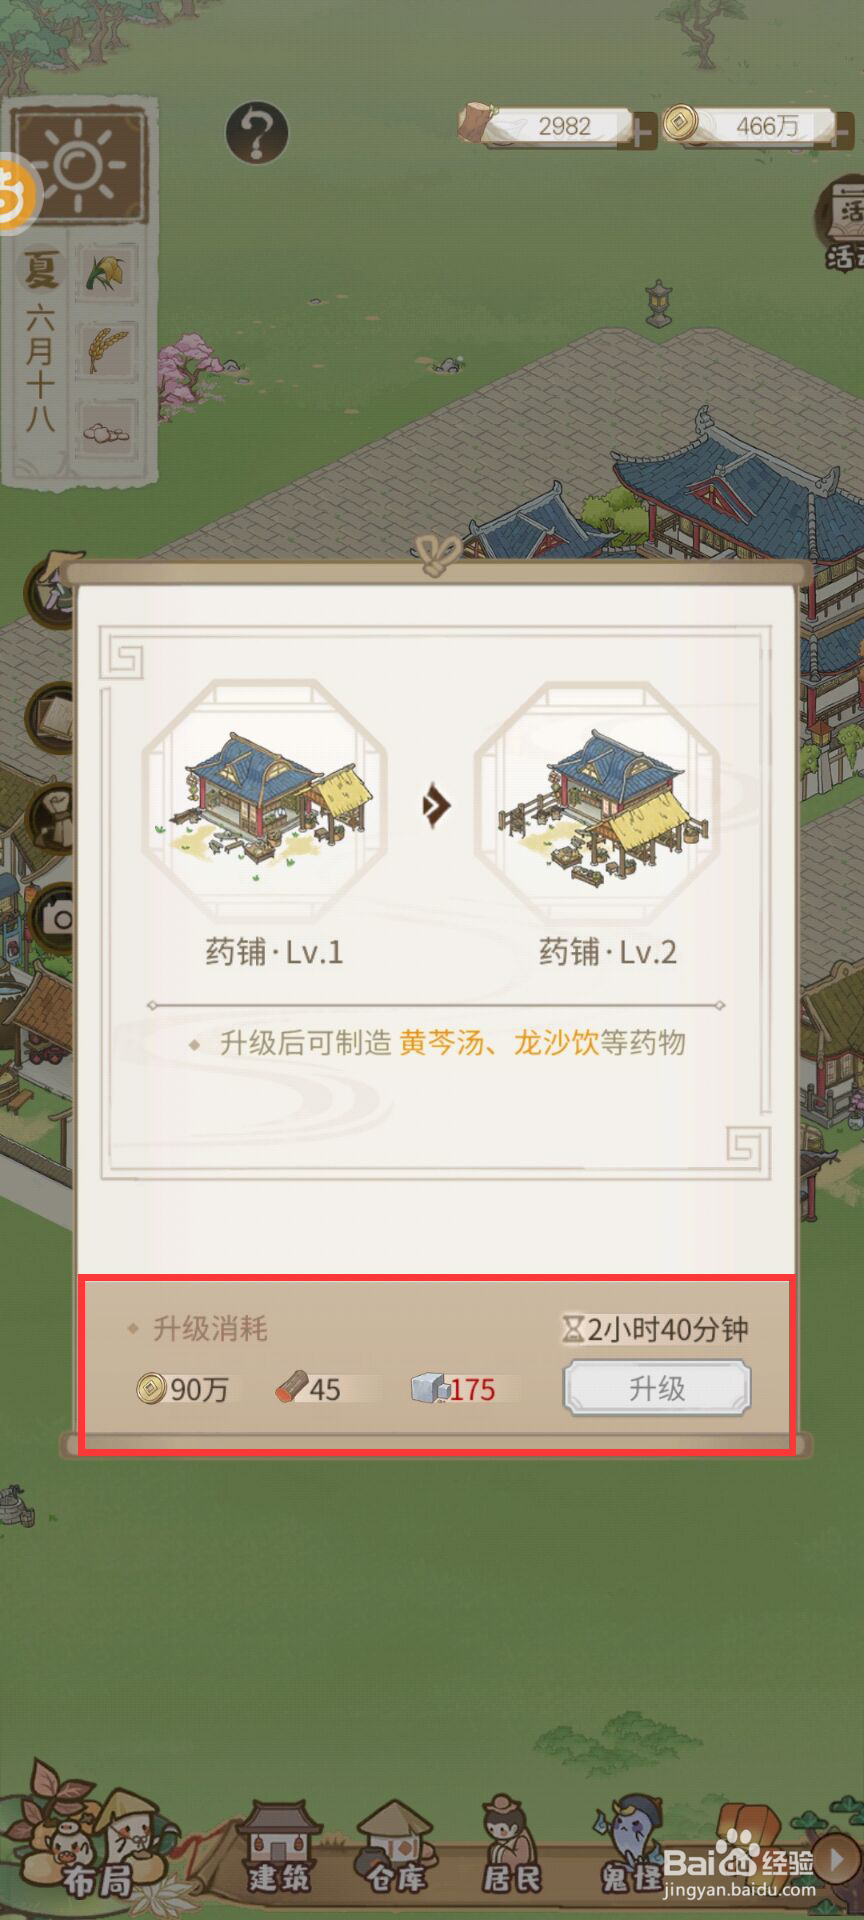
Task: Open the 仓库 warehouse menu
Action: (396, 1849)
